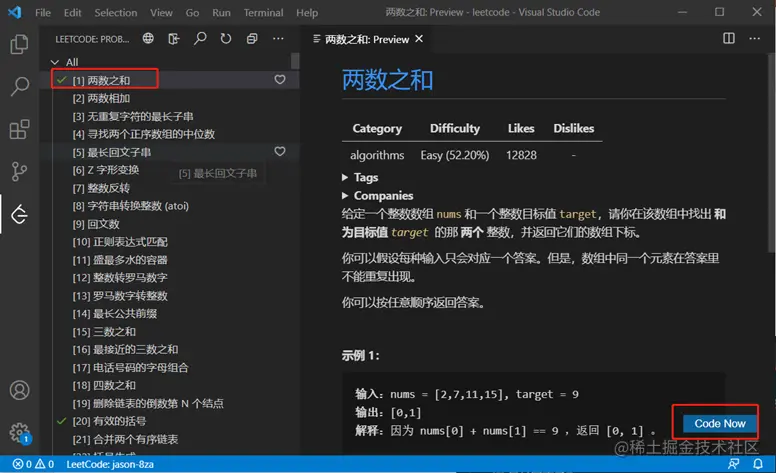Screen dimensions: 776x473
Task: Open notifications bell in status bar
Action: 758,464
